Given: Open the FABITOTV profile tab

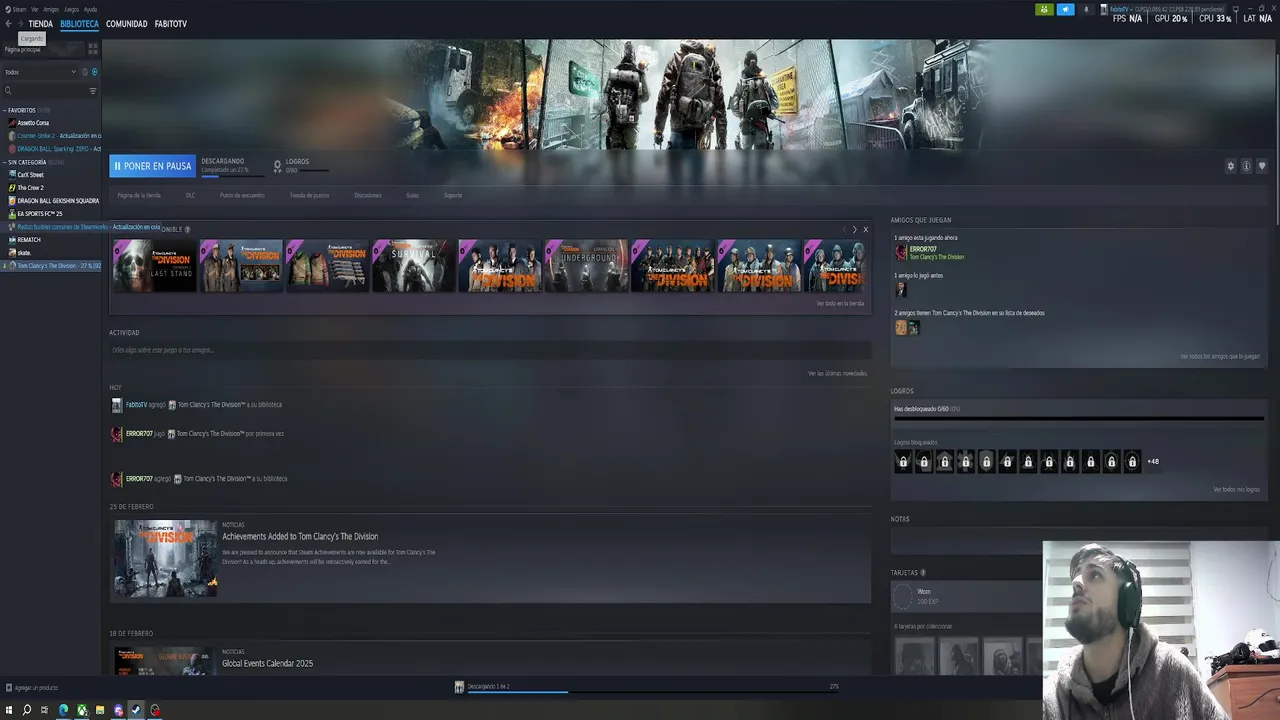Looking at the screenshot, I should click(171, 24).
